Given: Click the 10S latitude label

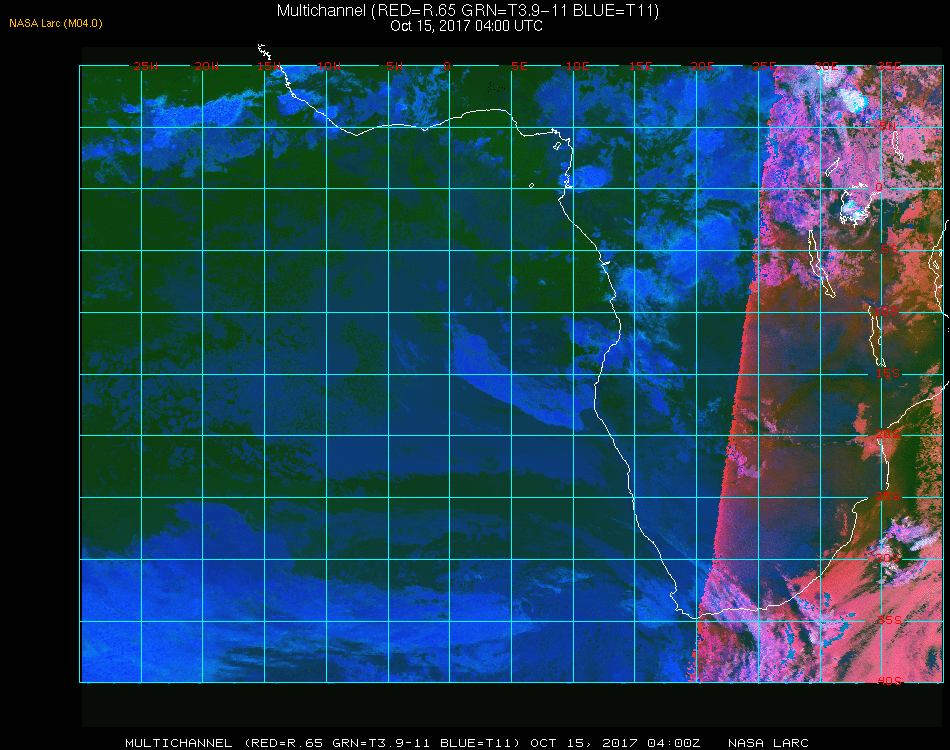Looking at the screenshot, I should coord(886,311).
